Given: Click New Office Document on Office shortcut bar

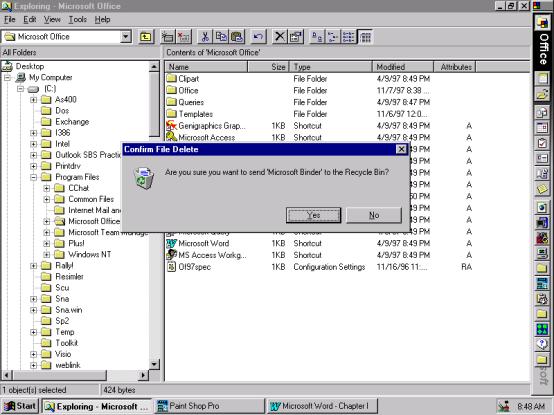Looking at the screenshot, I should (x=542, y=78).
